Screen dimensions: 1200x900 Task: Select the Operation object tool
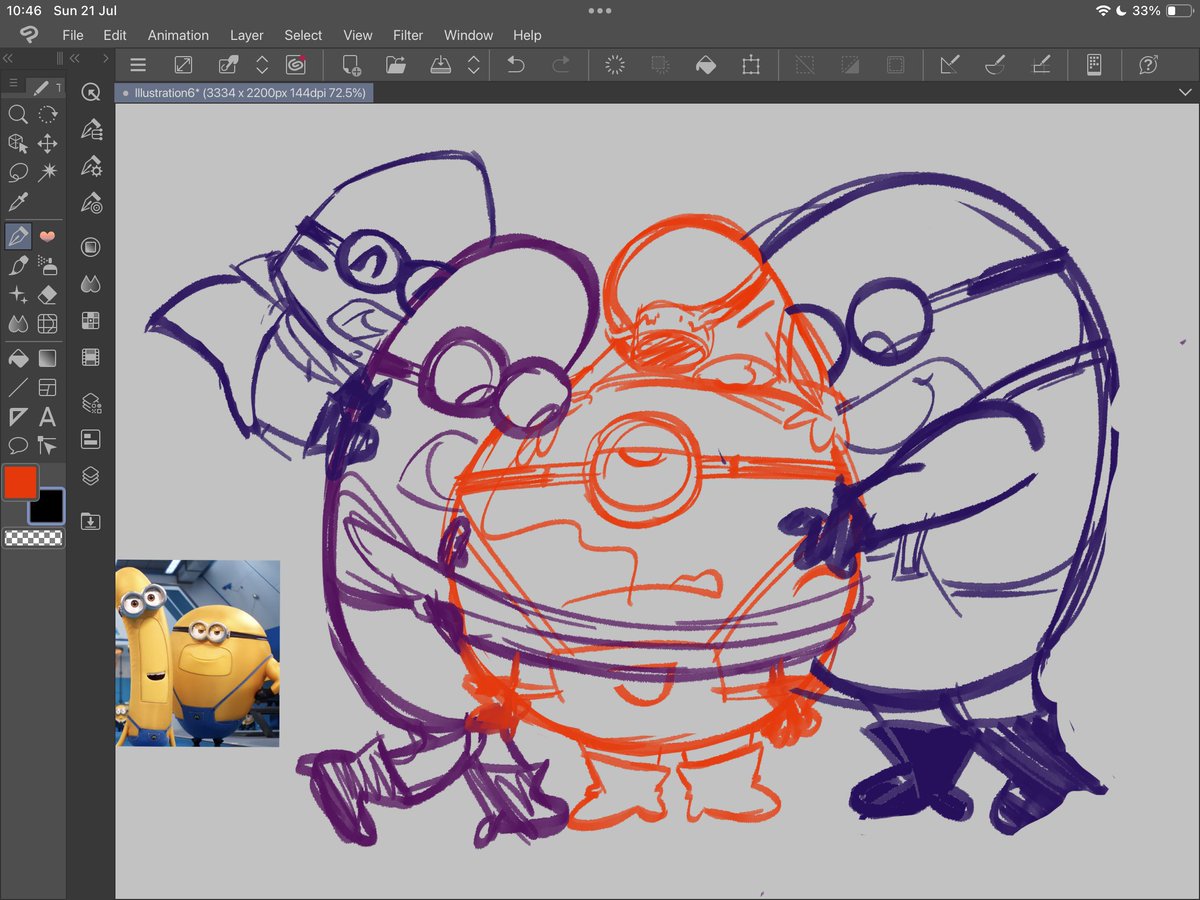coord(17,144)
